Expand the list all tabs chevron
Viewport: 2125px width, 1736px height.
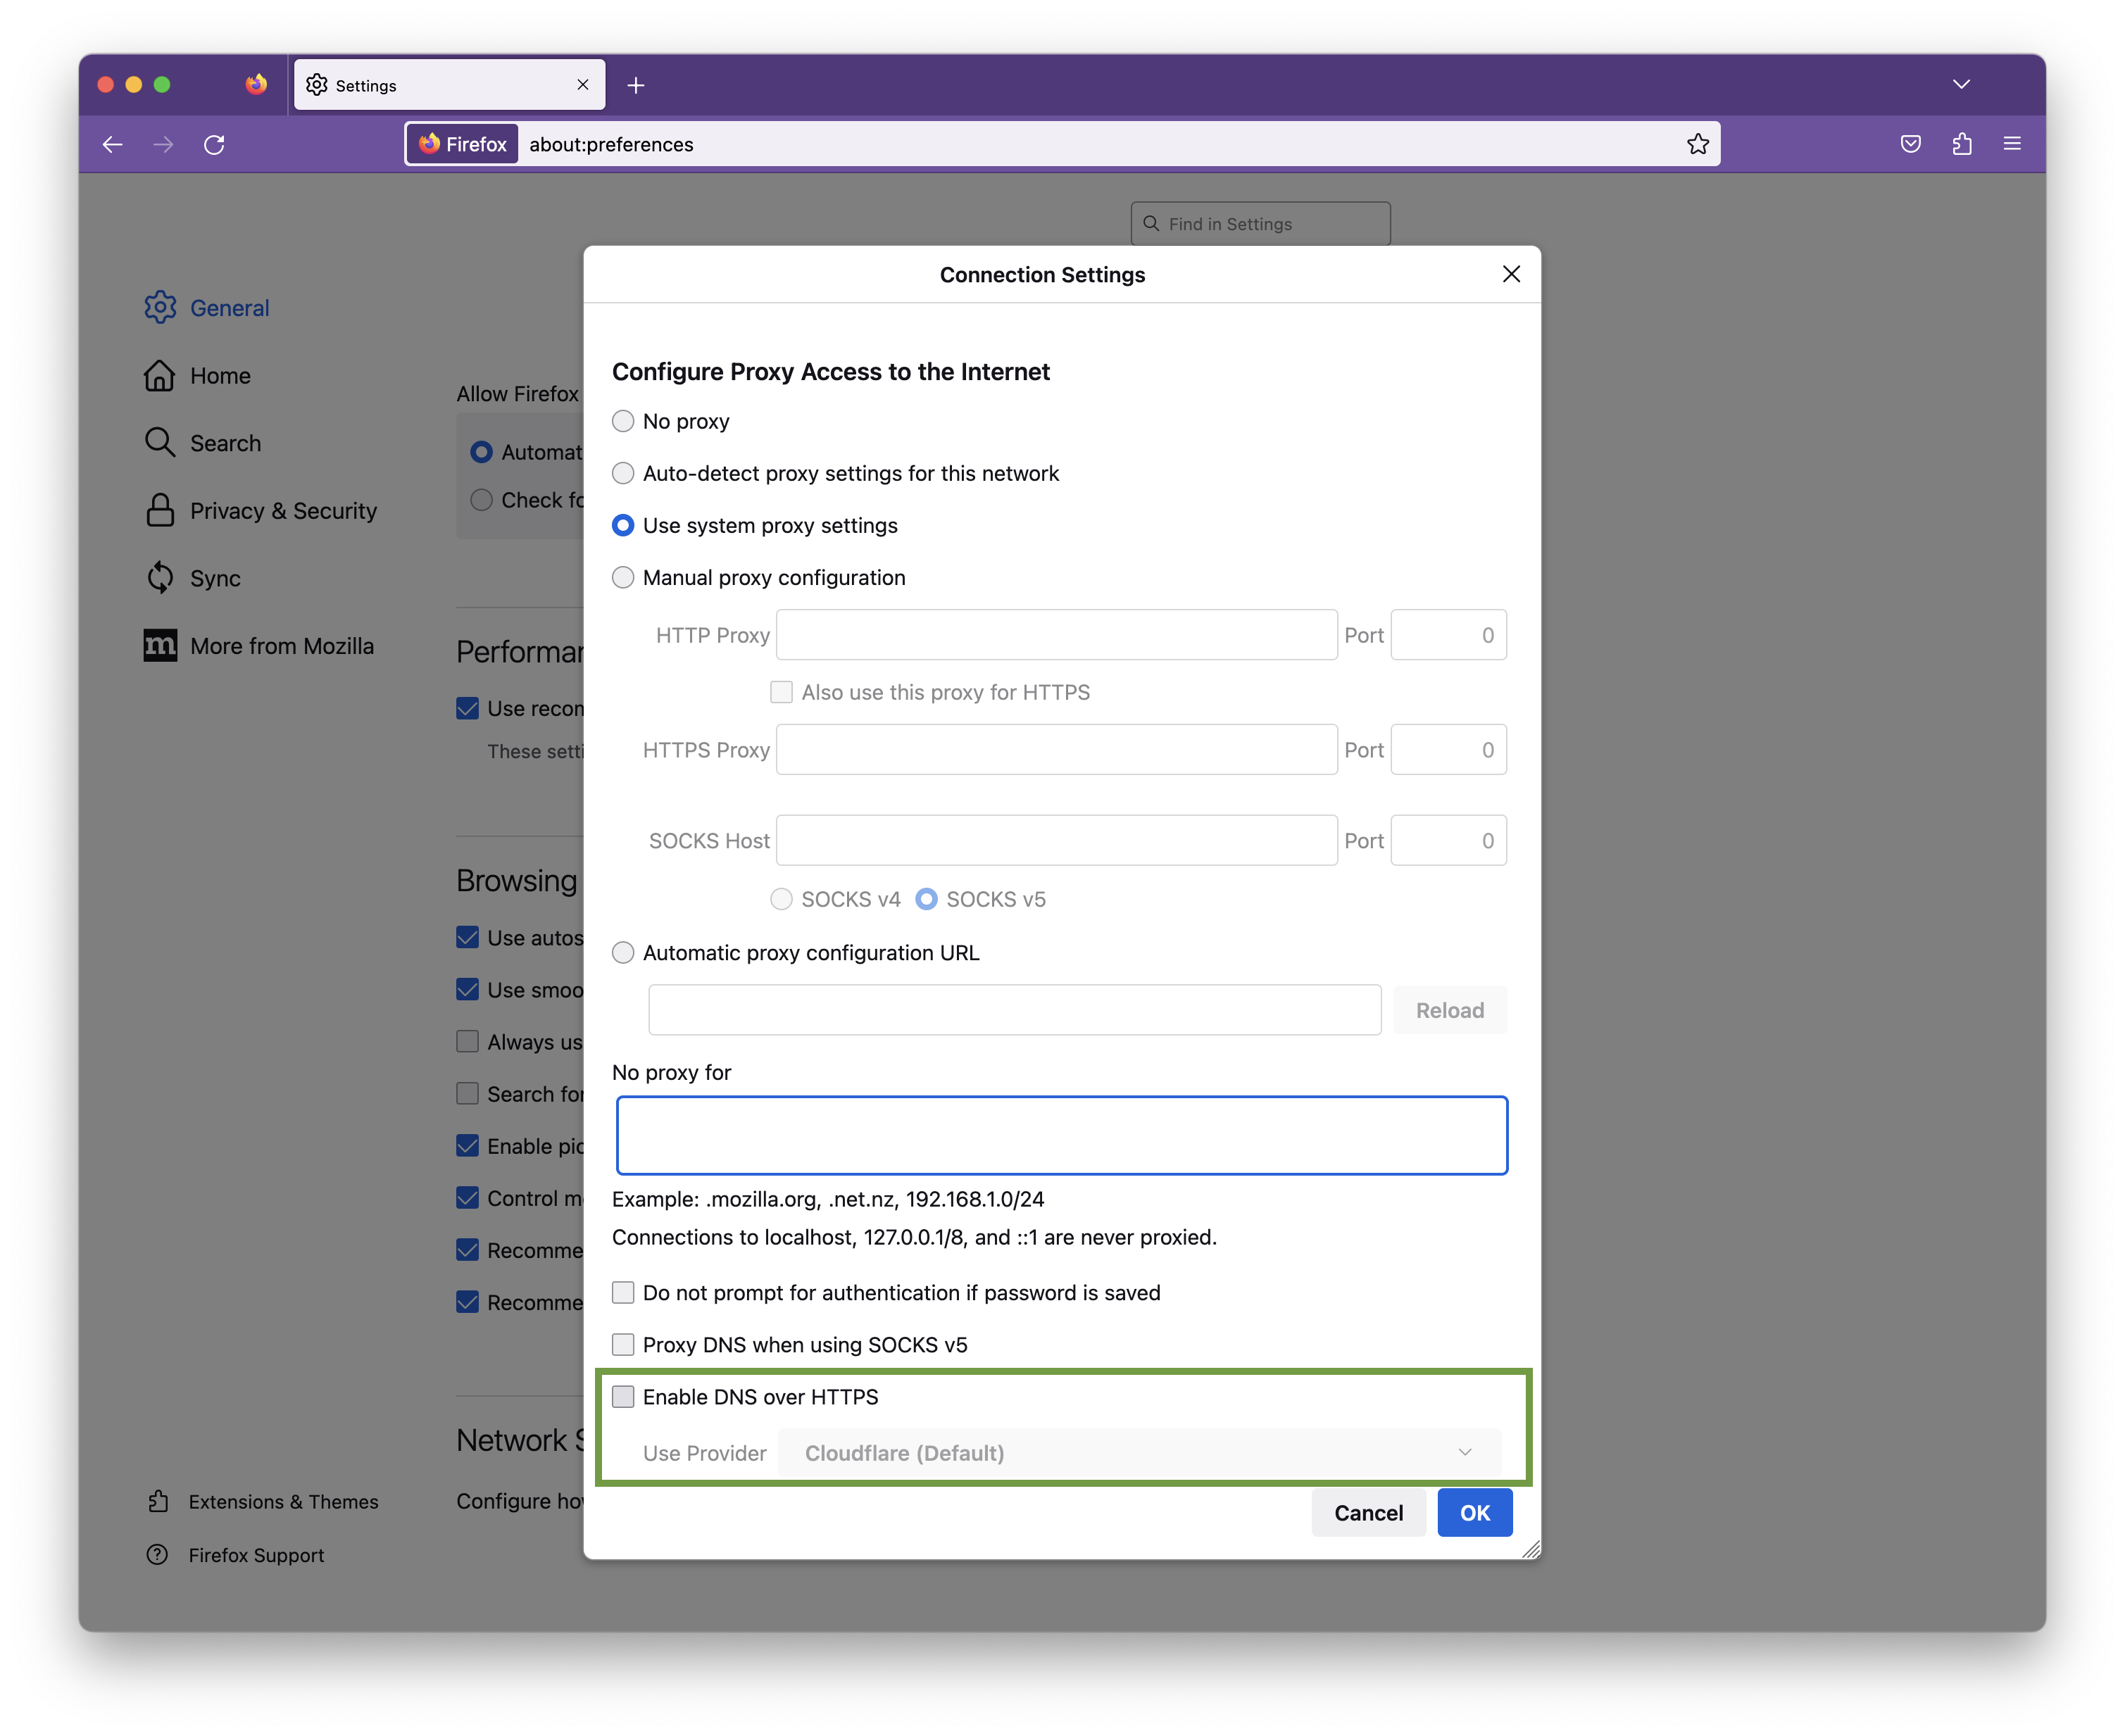point(1961,84)
